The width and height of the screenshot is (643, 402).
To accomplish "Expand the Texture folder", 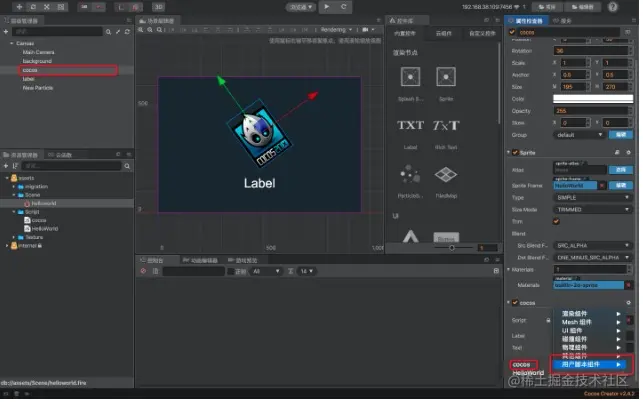I will [14, 238].
